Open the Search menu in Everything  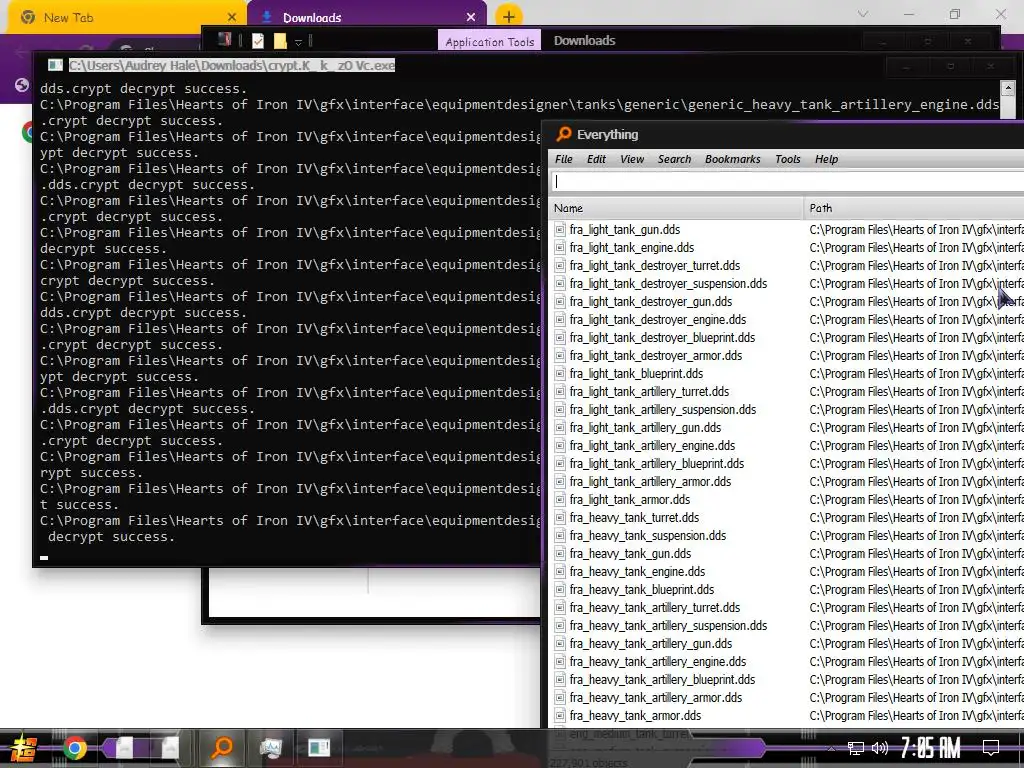[x=675, y=159]
